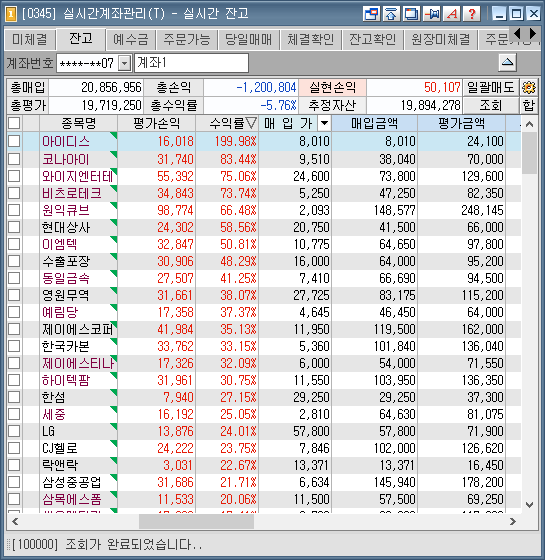This screenshot has height=560, width=545.
Task: Click the 199.98% return value
Action: pos(235,141)
